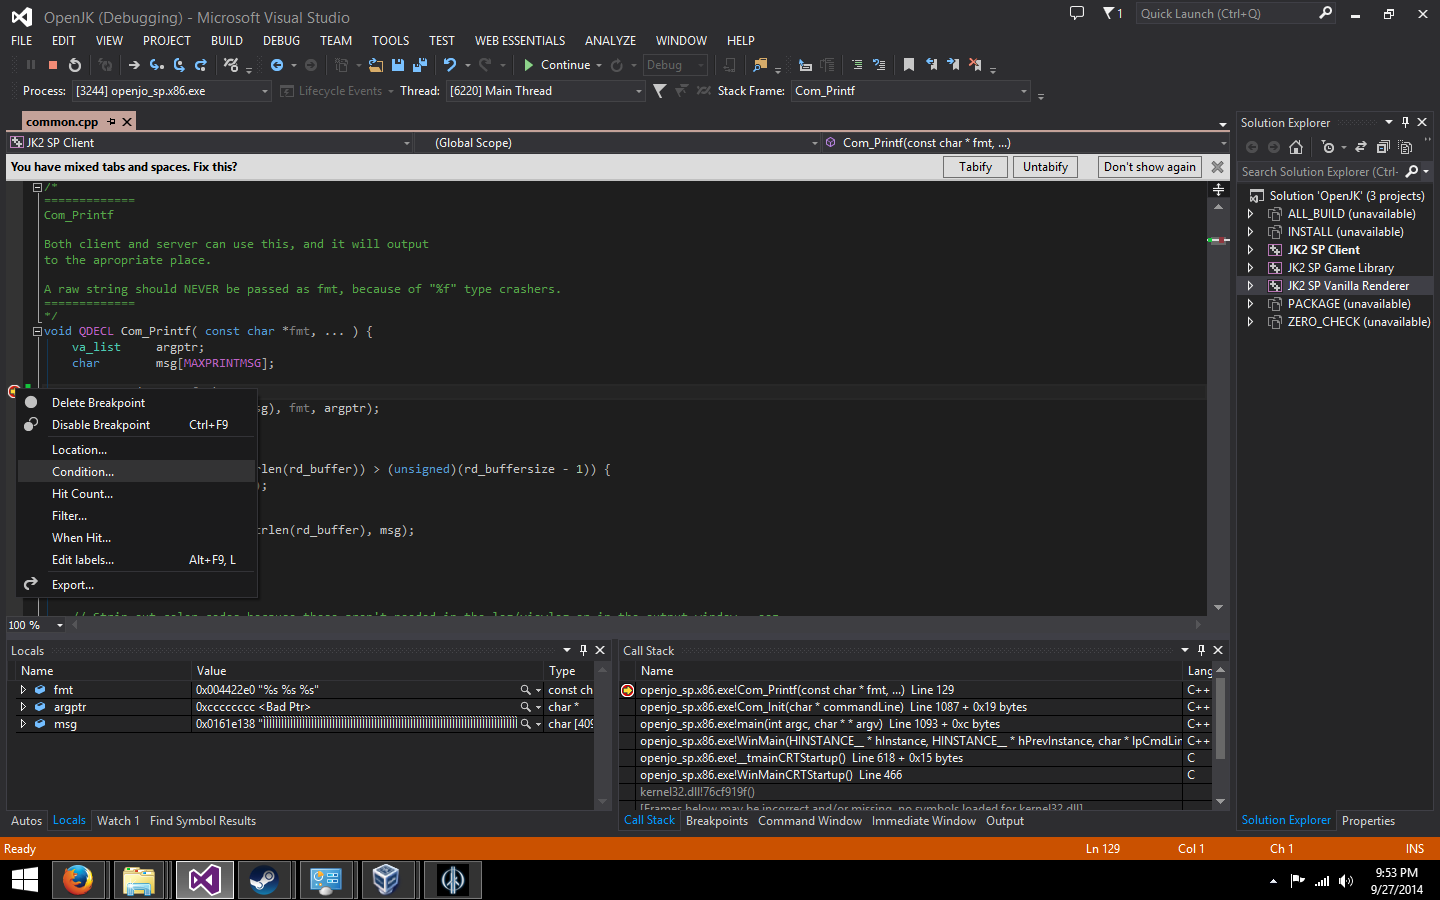
Task: Dismiss the mixed tabs info bar
Action: [x=1218, y=167]
